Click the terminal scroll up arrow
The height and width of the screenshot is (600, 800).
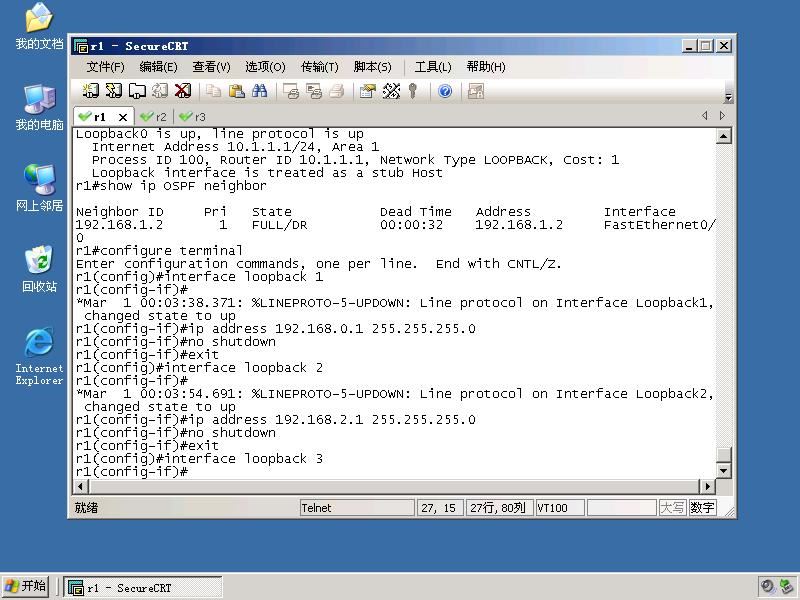(723, 136)
